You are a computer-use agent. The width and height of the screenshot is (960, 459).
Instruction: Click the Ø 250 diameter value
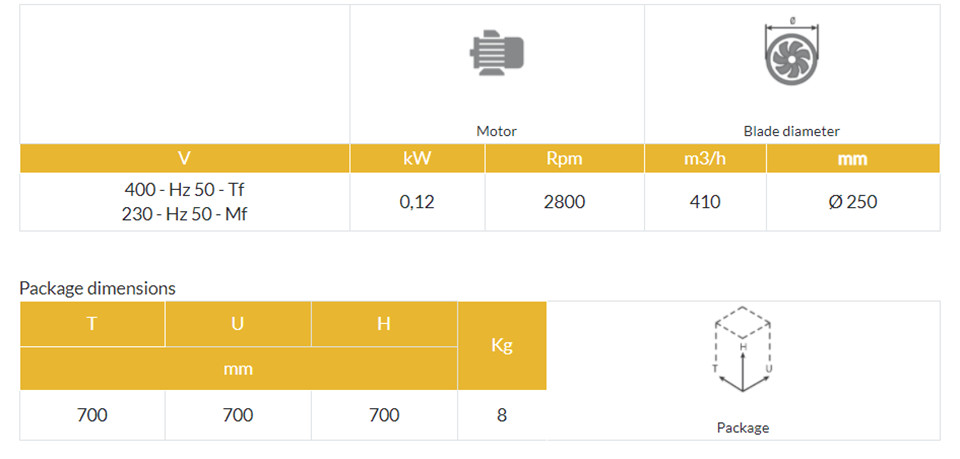pos(853,202)
